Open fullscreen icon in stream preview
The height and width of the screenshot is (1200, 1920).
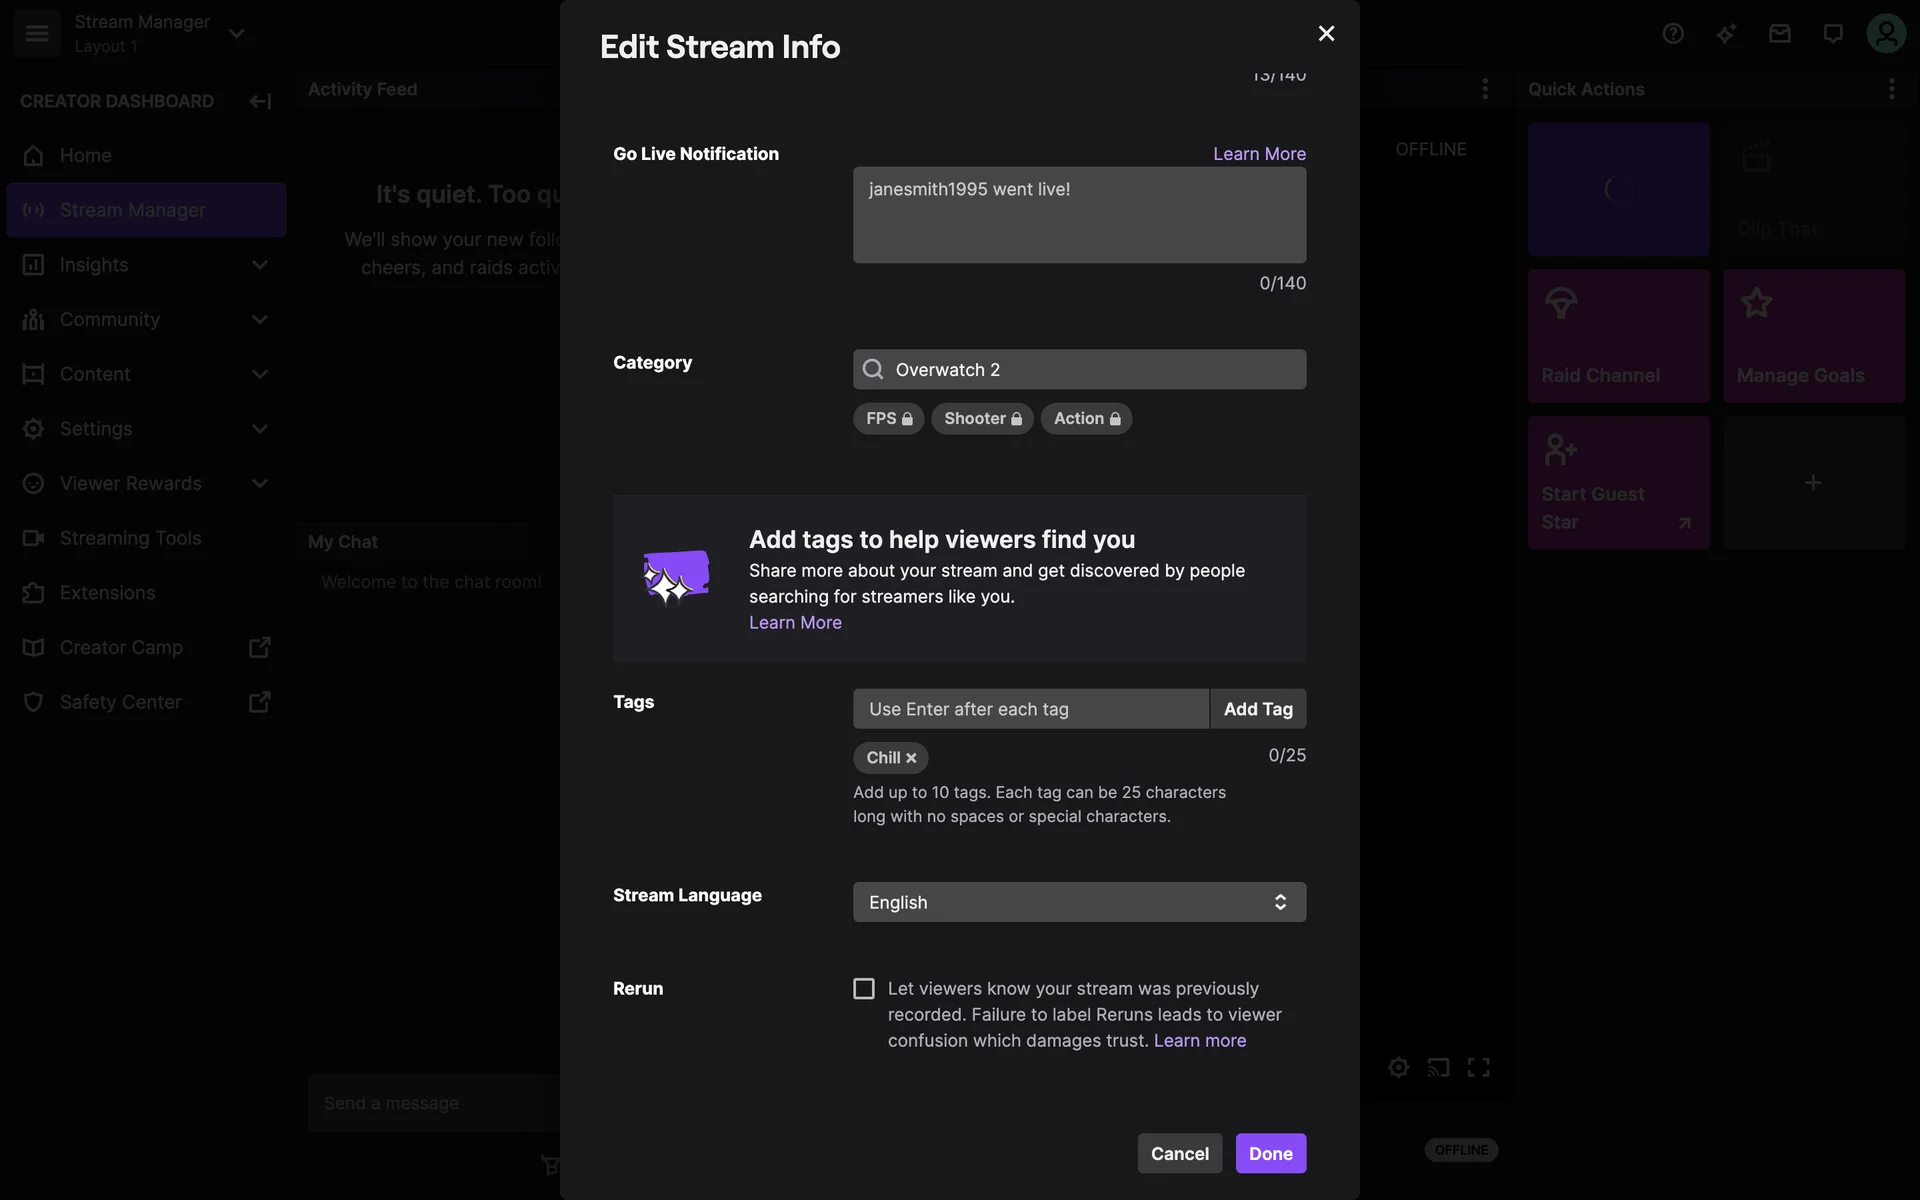(x=1478, y=1067)
